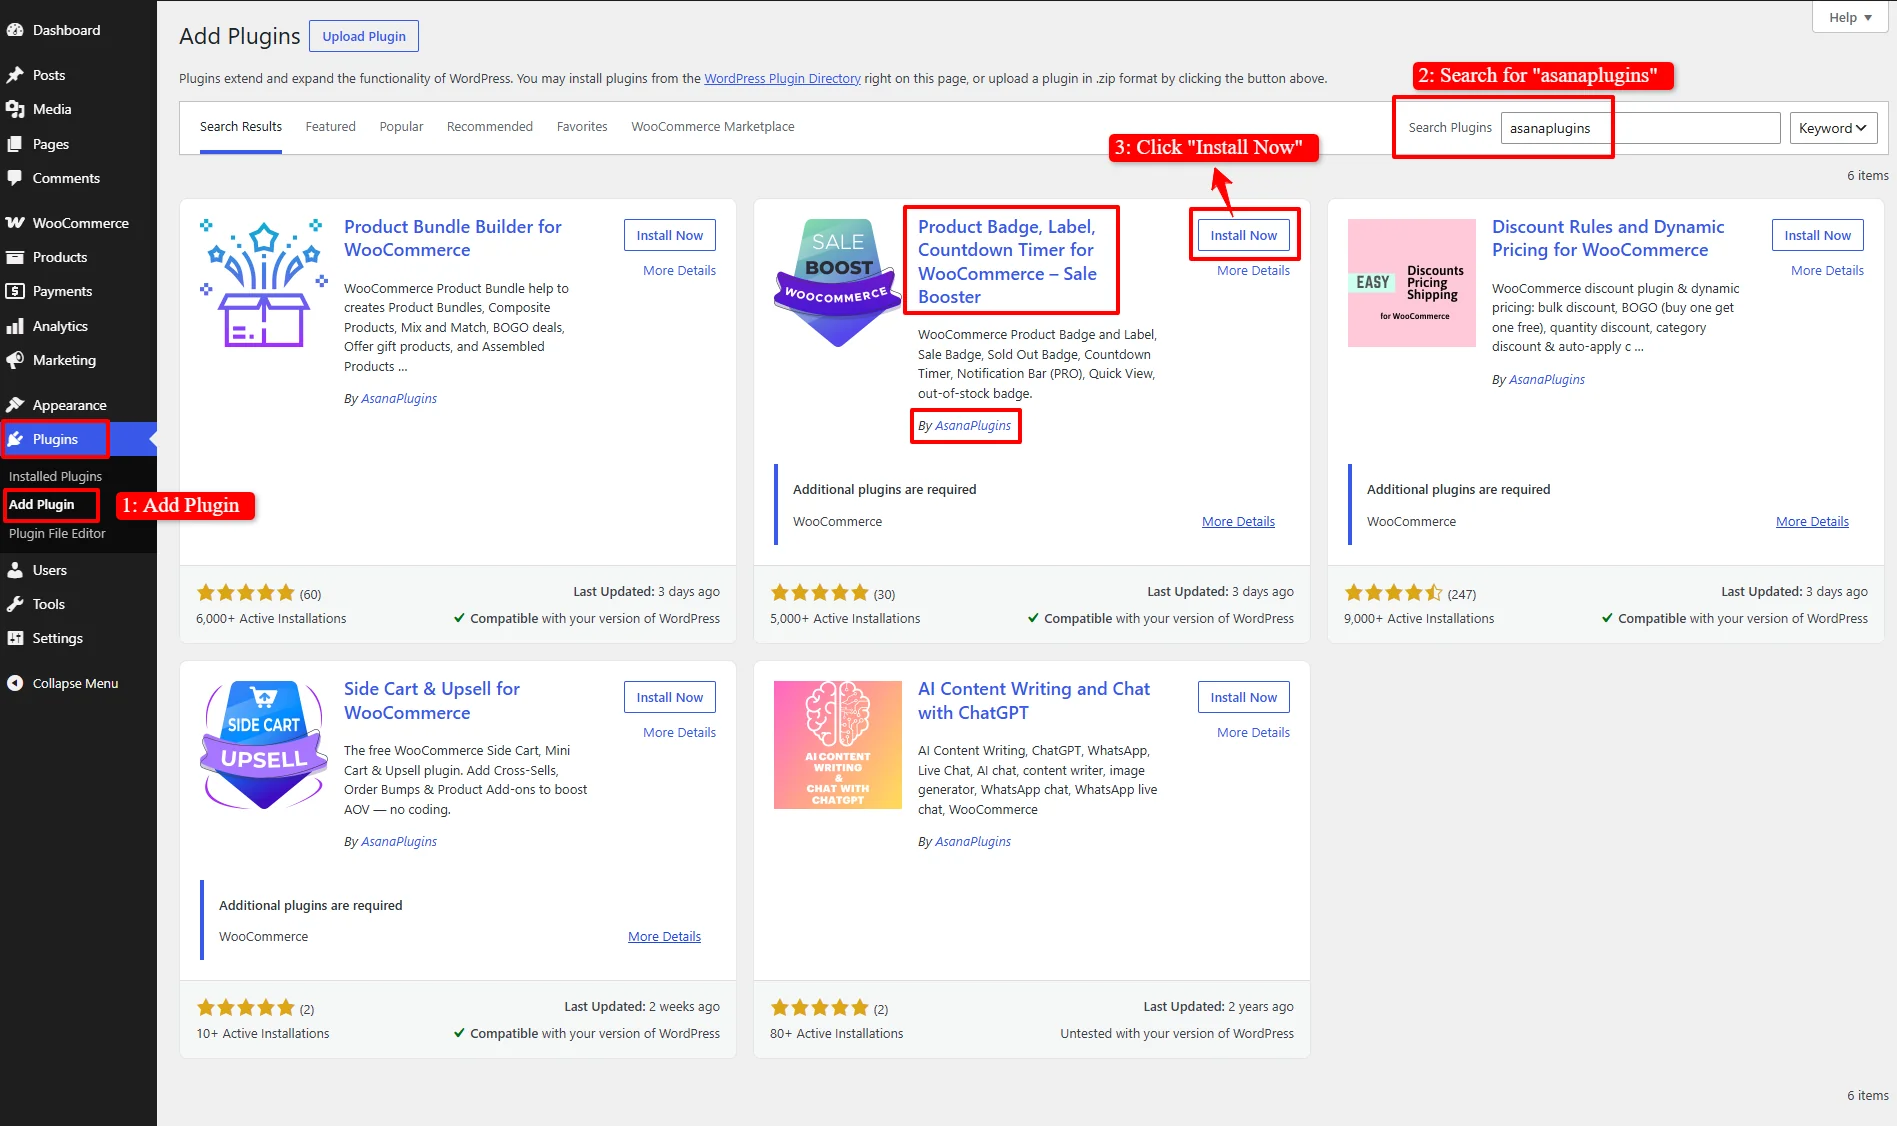View More Details for Discount Rules plugin
This screenshot has width=1897, height=1126.
[1827, 270]
